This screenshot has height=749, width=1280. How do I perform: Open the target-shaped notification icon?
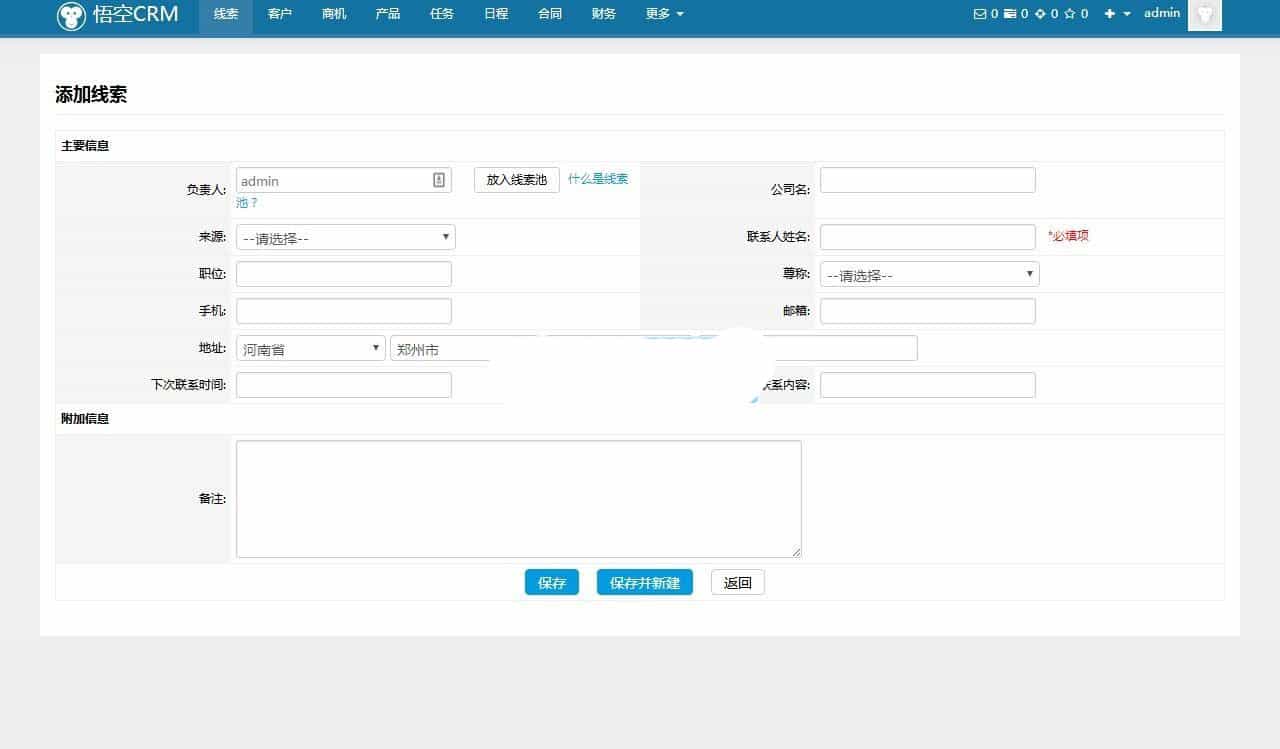coord(1040,14)
